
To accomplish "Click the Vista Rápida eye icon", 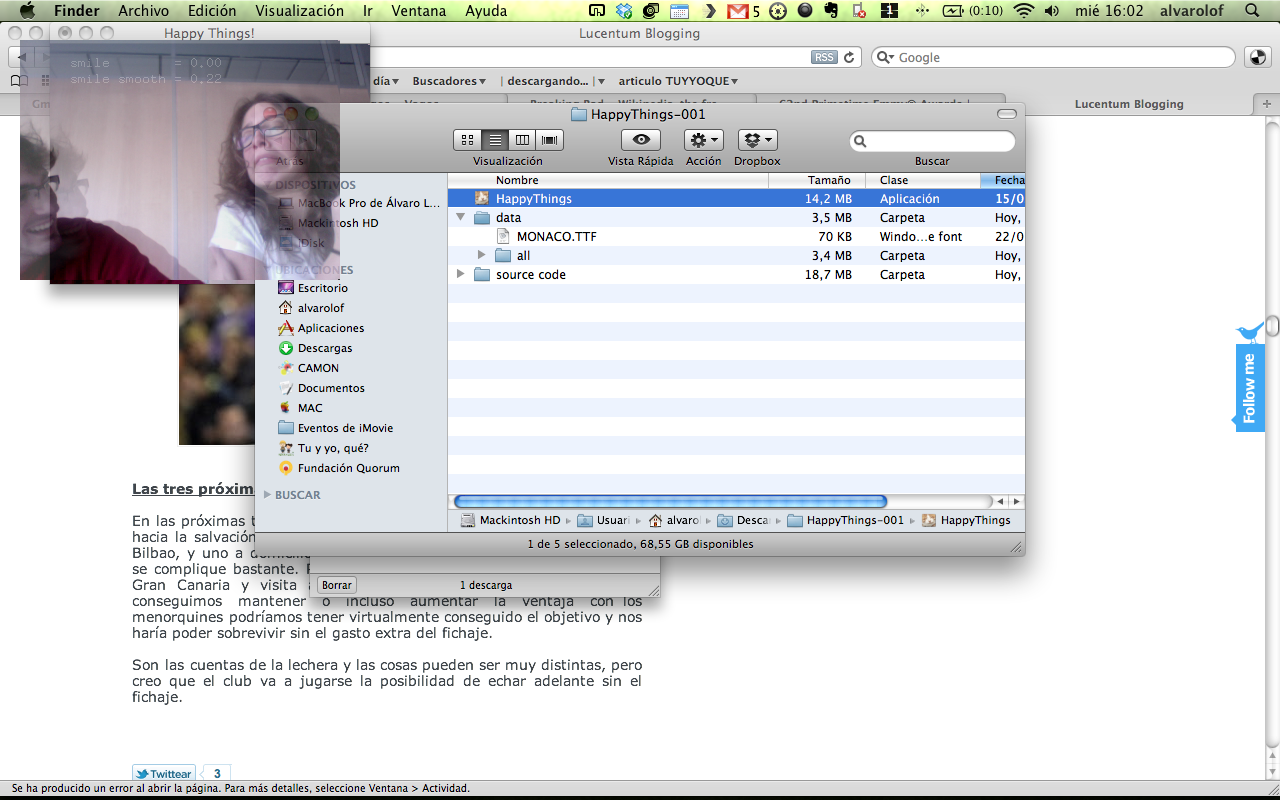I will (640, 140).
